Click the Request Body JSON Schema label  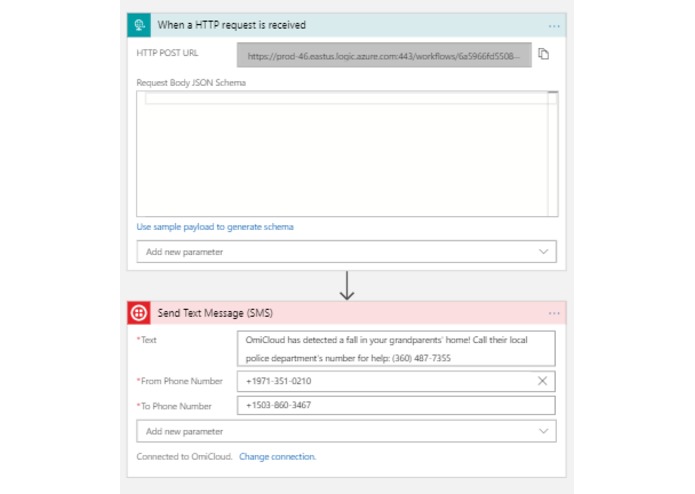[x=191, y=83]
